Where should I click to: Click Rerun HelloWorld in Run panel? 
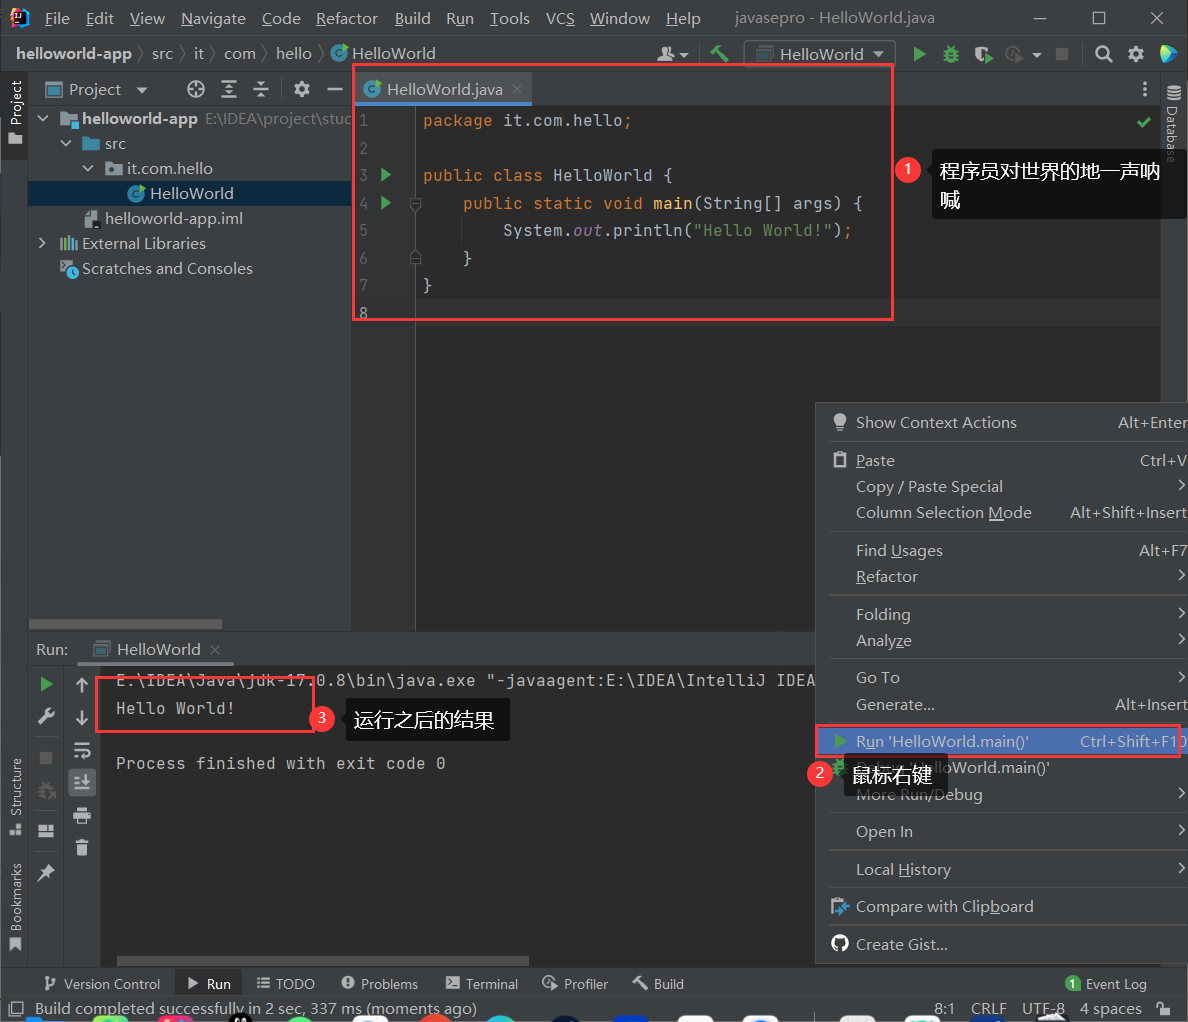coord(46,684)
